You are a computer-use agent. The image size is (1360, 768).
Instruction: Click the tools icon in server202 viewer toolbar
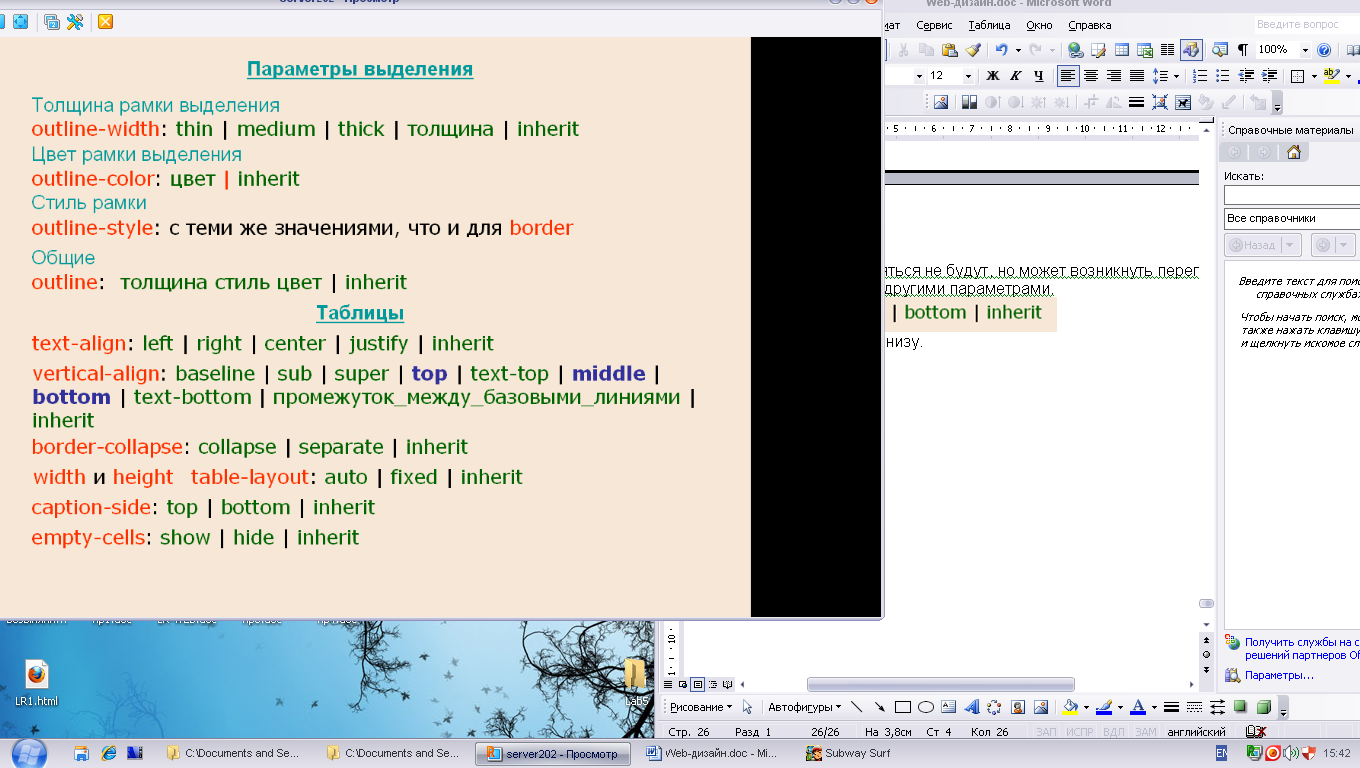point(75,21)
